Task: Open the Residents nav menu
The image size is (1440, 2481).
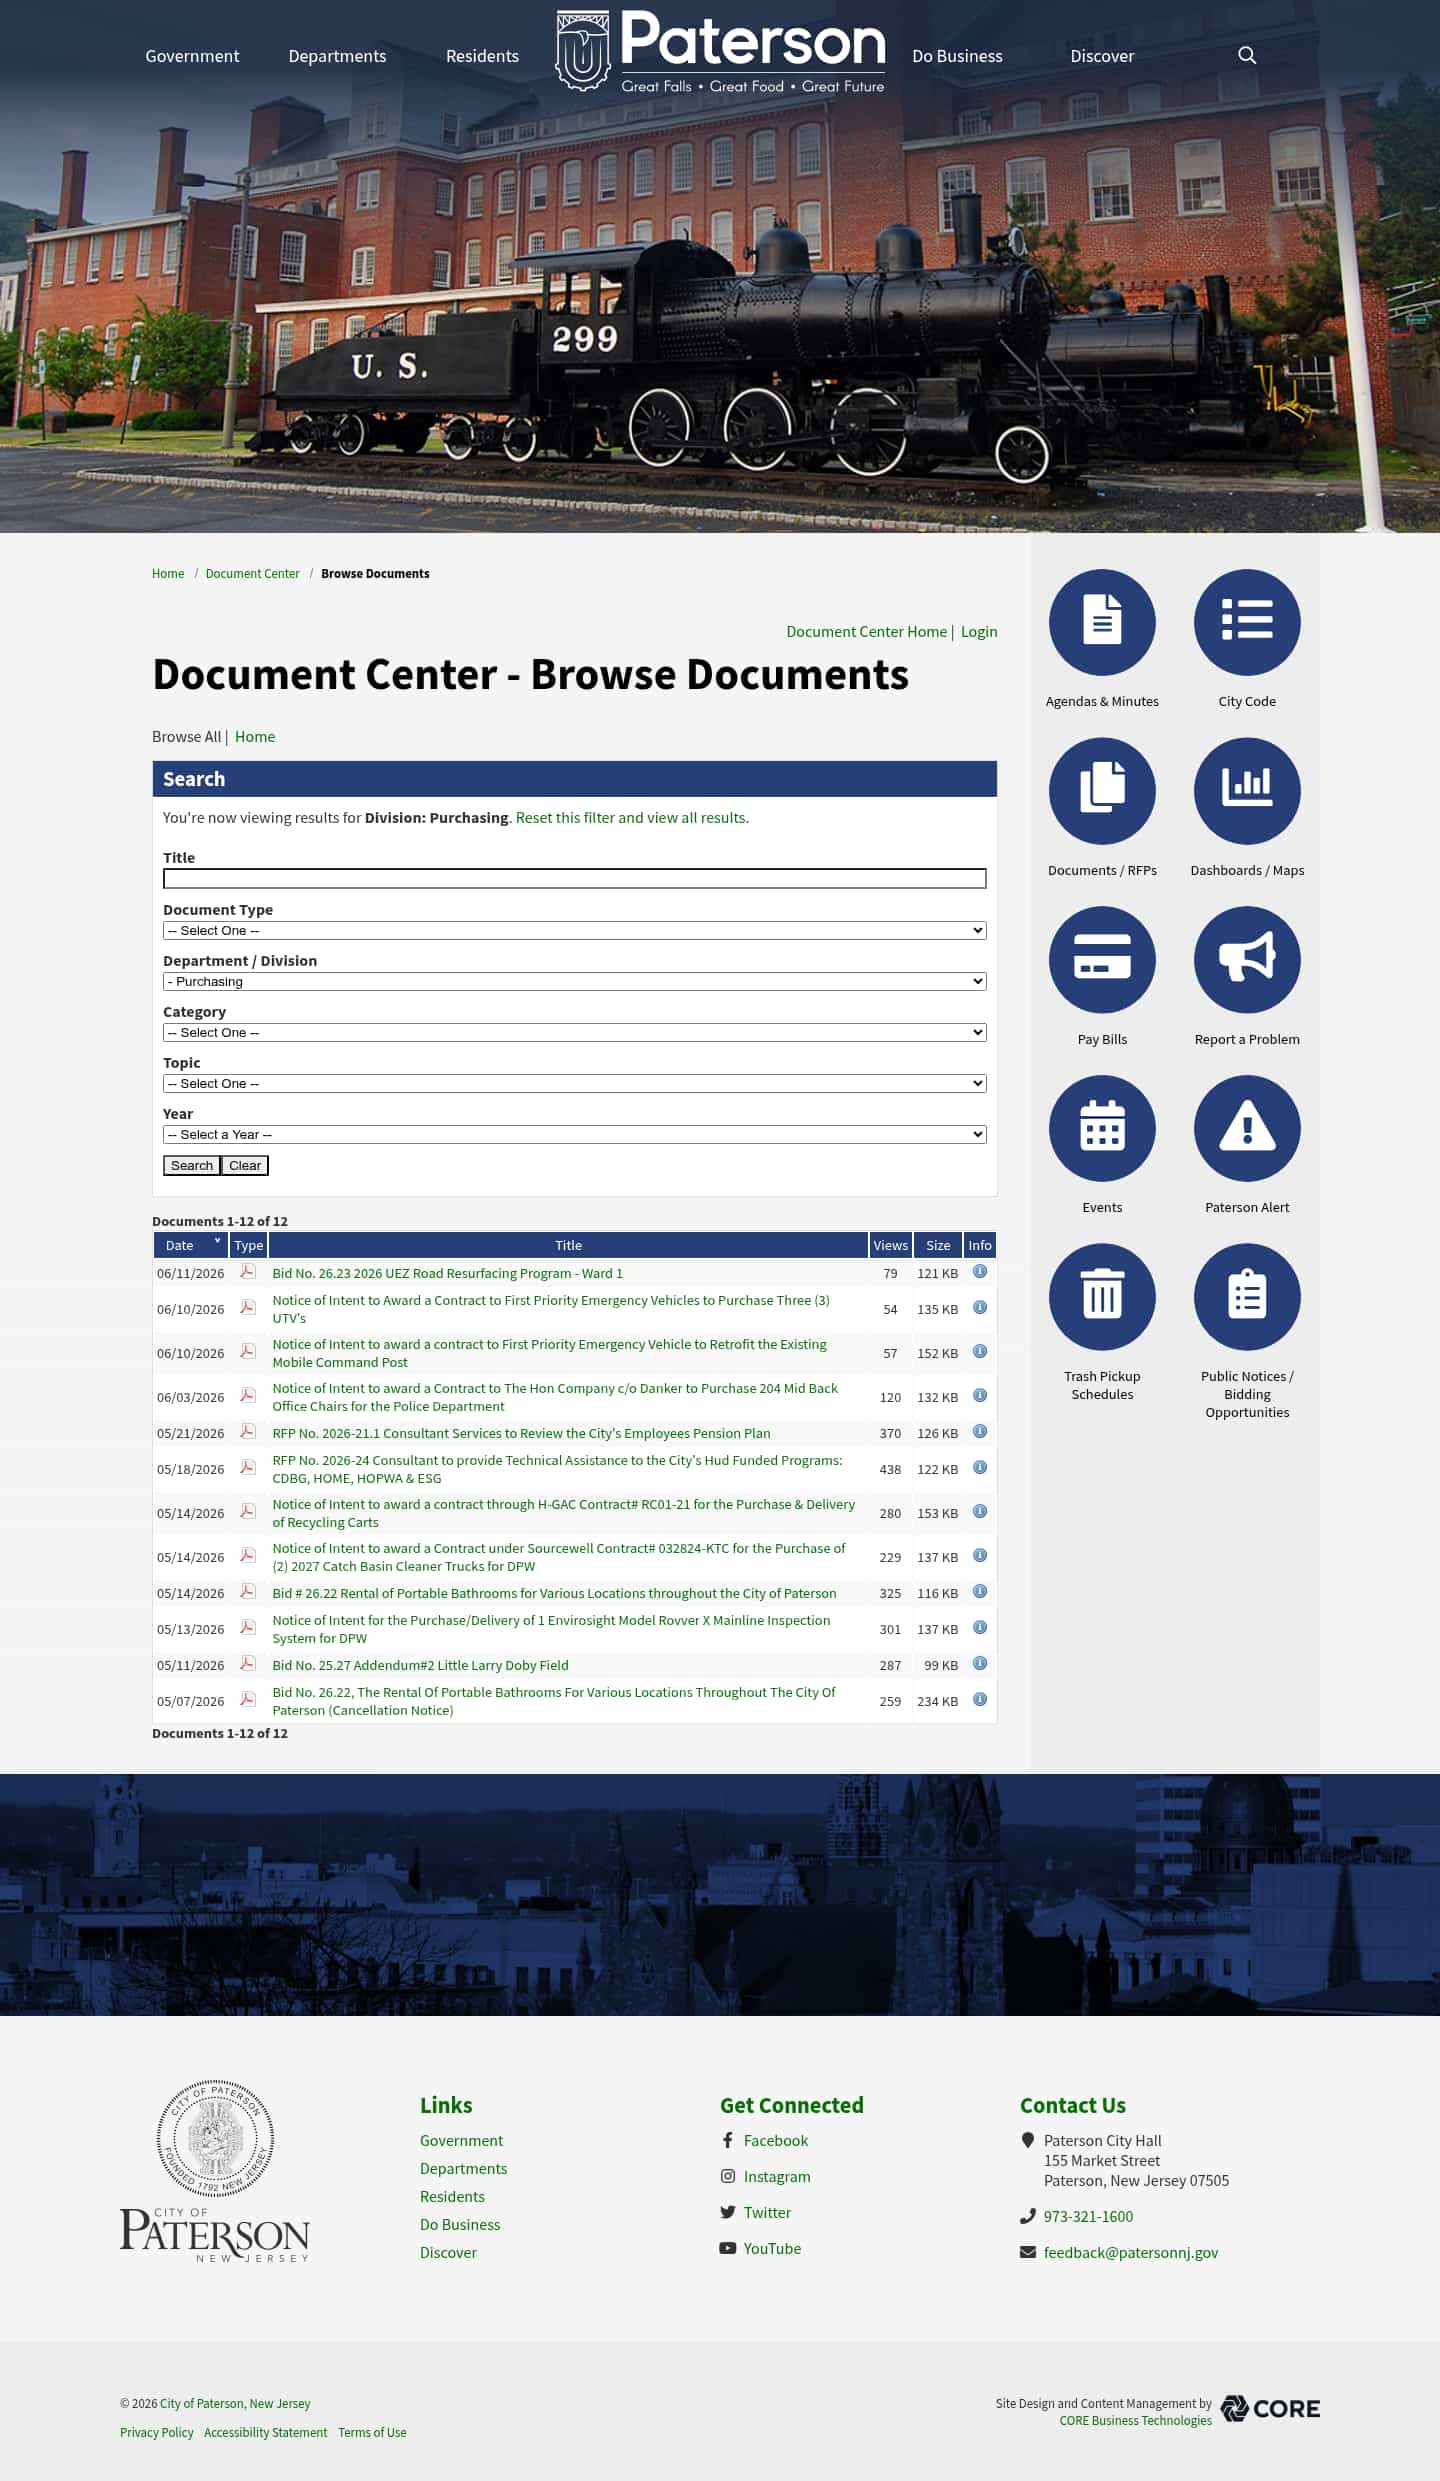Action: pyautogui.click(x=482, y=56)
